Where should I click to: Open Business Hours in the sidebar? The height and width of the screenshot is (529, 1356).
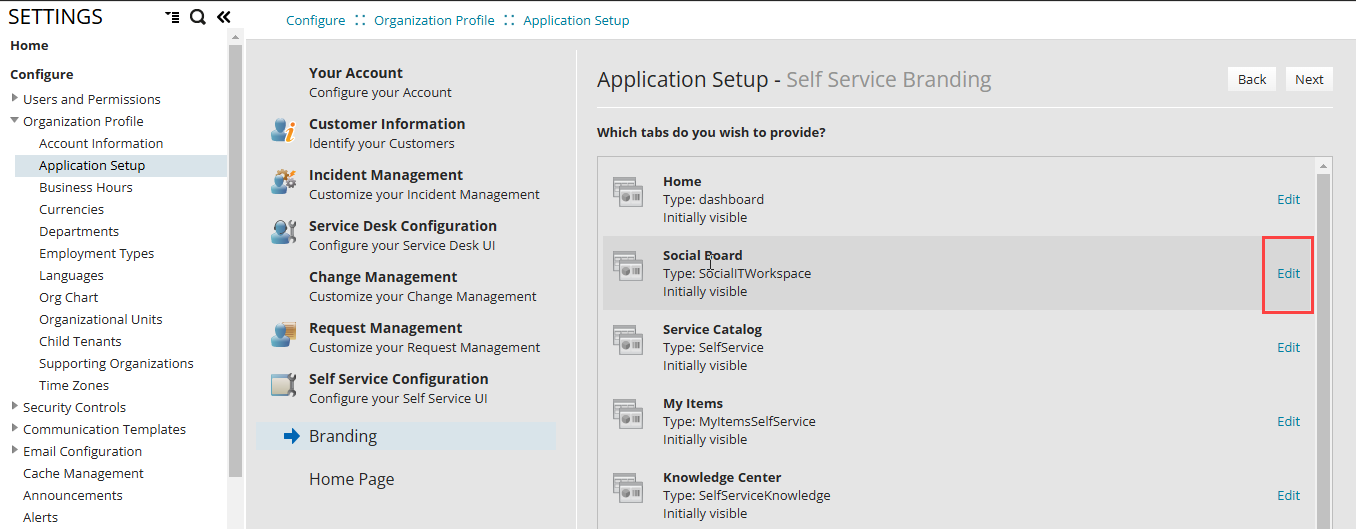click(x=85, y=187)
